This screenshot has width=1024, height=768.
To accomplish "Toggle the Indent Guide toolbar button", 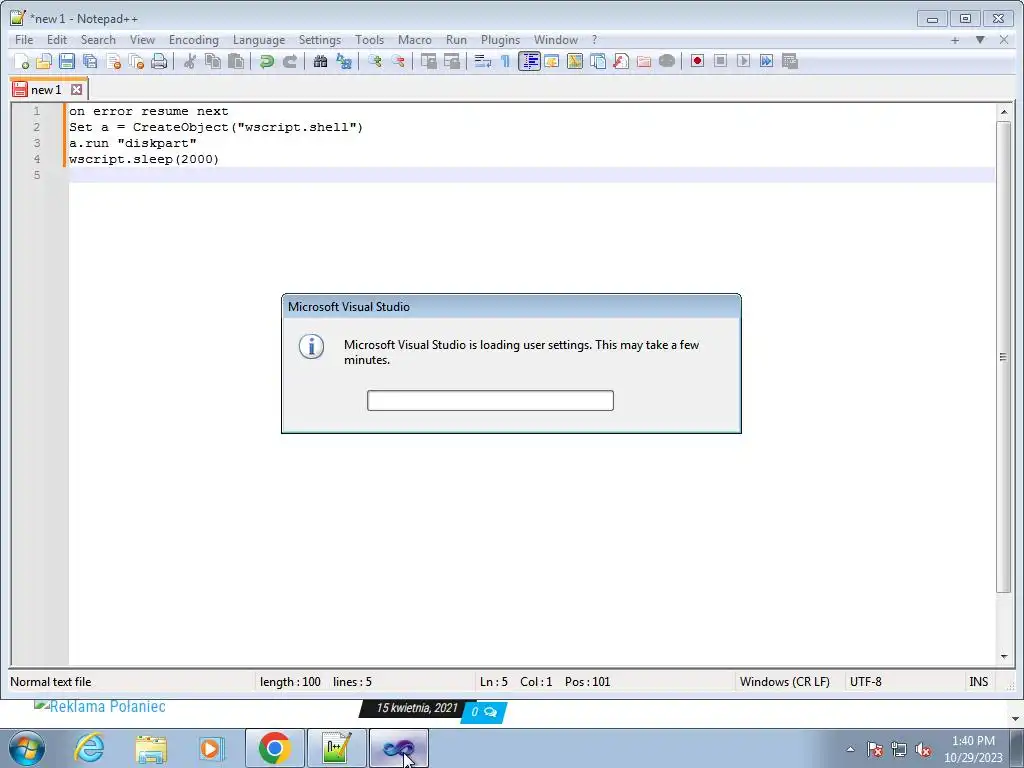I will point(529,61).
